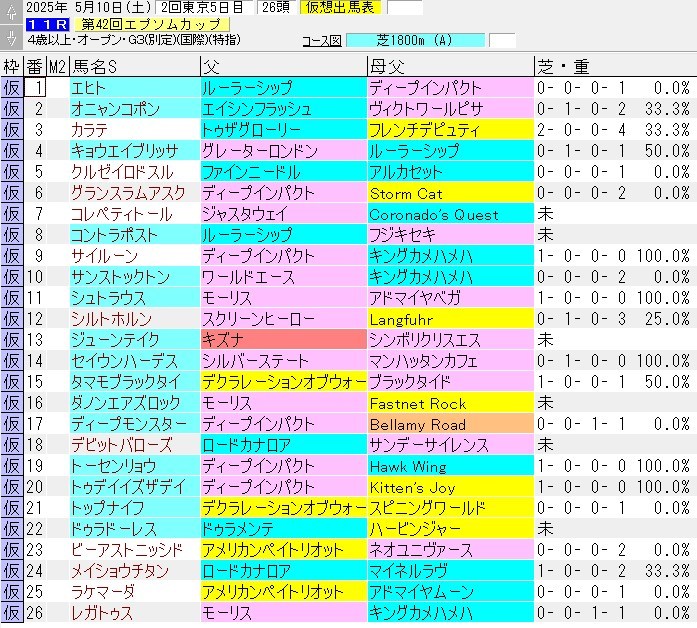Select horse name グランスラムアスク
The height and width of the screenshot is (628, 697).
point(135,192)
